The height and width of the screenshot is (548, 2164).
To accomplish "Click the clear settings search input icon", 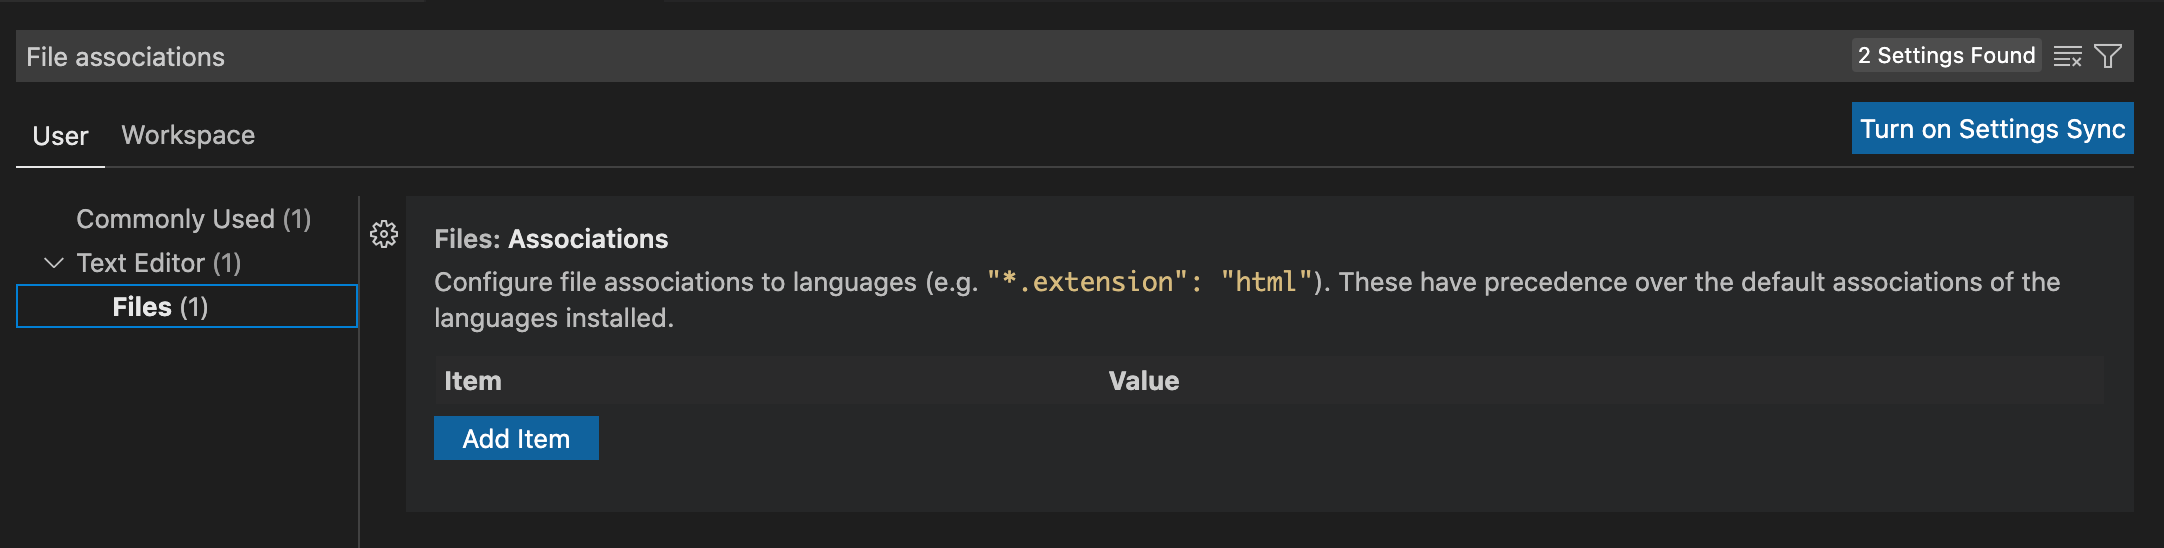I will 2067,57.
